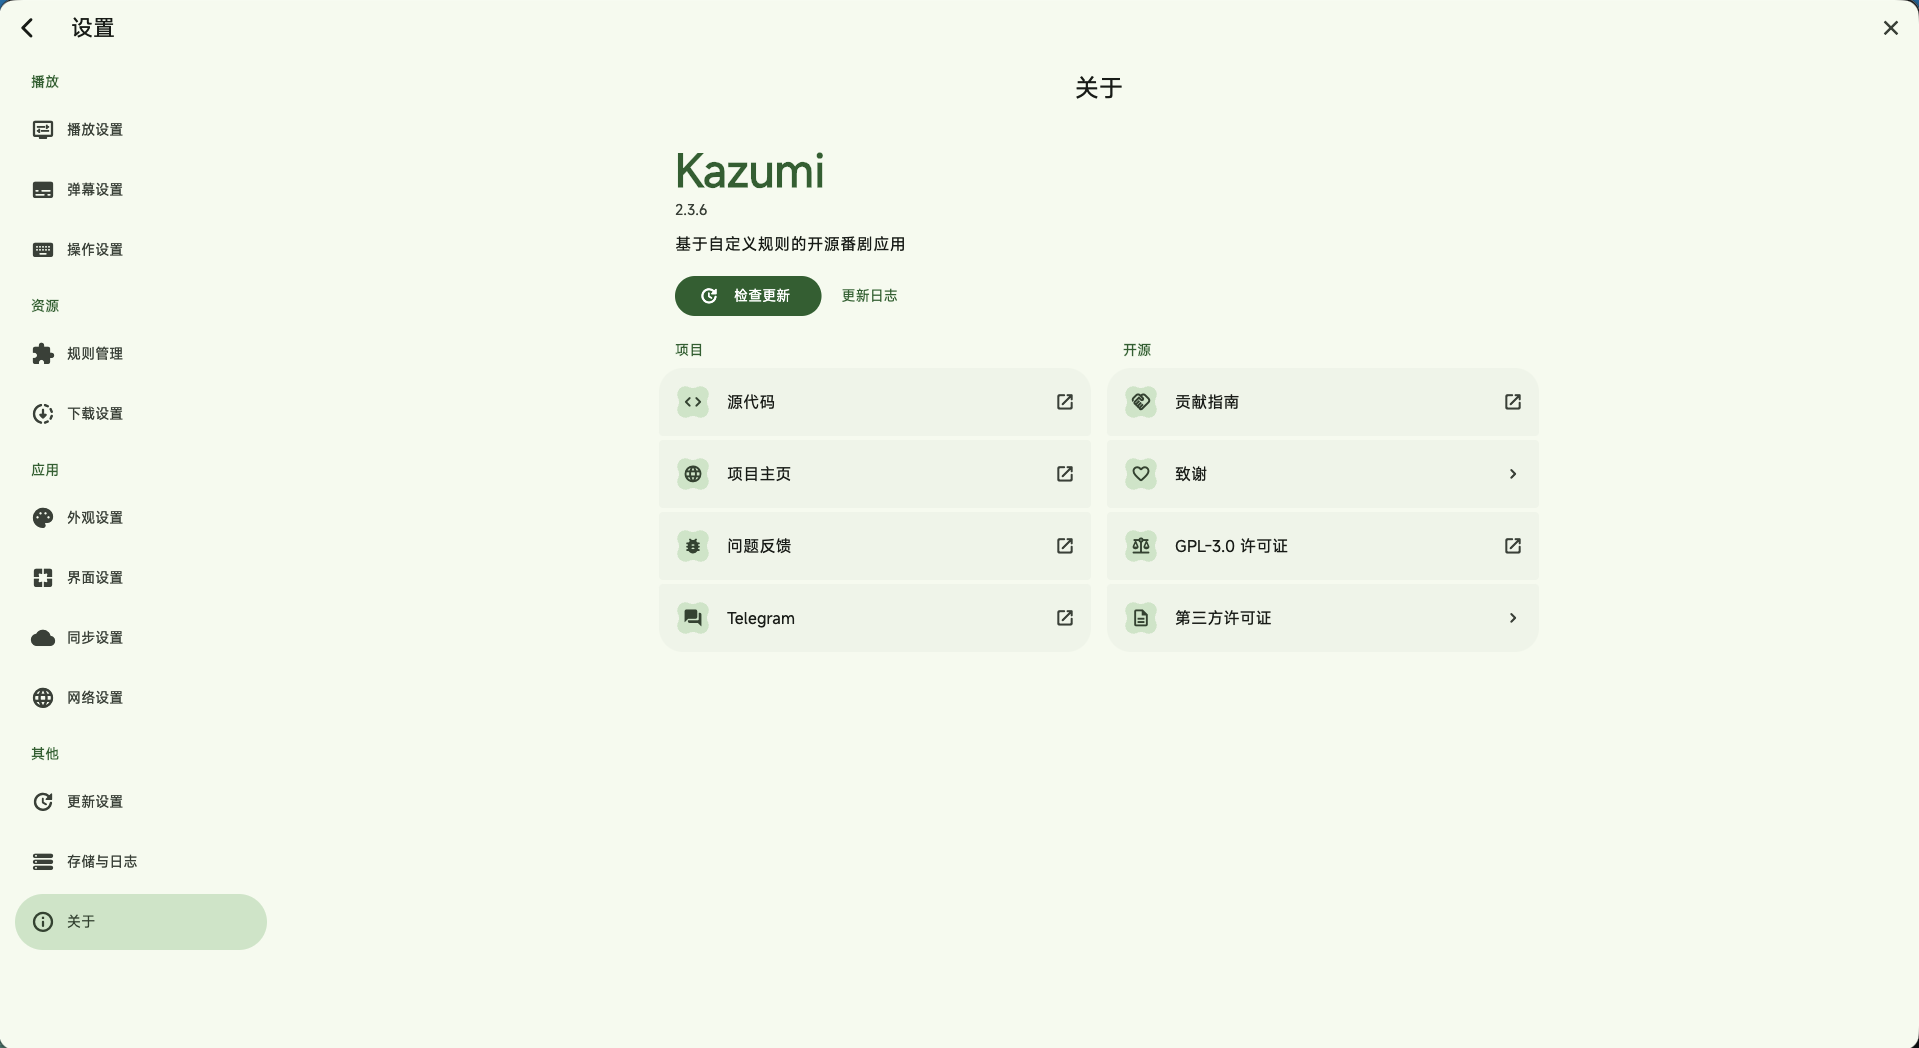Screen dimensions: 1919x1048
Task: Click the 界面设置 layout icon
Action: click(43, 578)
